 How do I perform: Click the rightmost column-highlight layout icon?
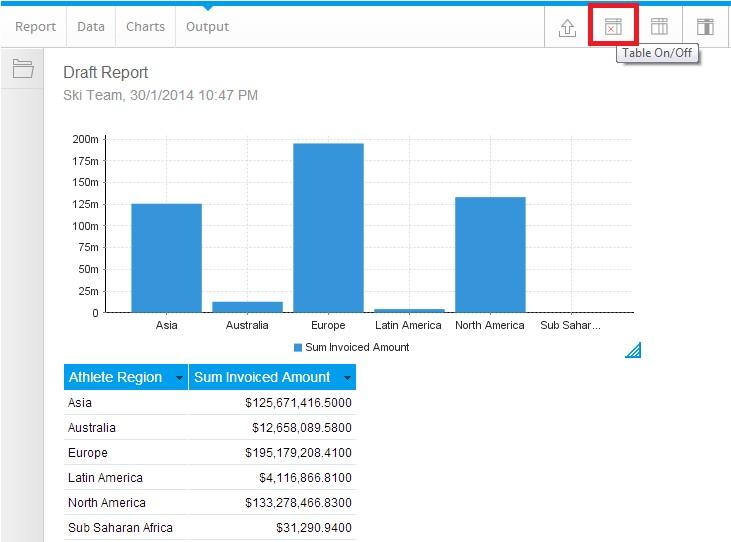[705, 27]
